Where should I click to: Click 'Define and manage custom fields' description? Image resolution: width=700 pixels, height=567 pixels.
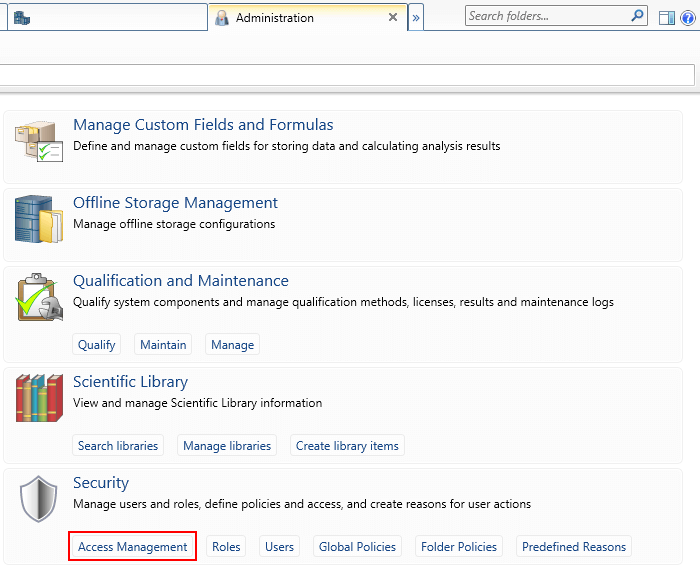pyautogui.click(x=287, y=146)
